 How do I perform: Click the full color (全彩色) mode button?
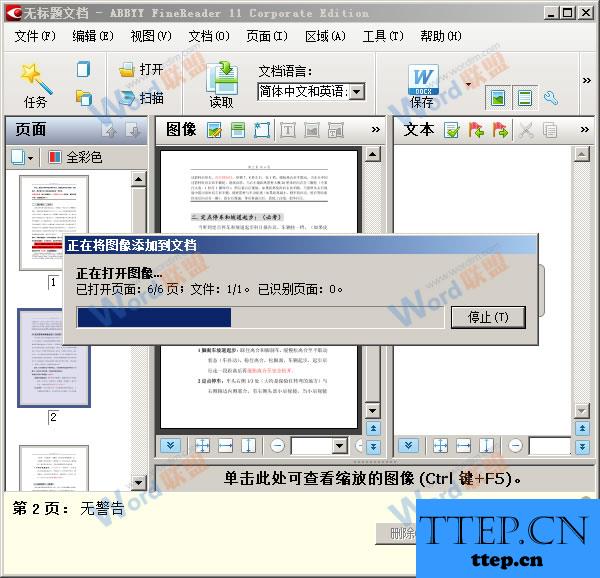coord(75,157)
